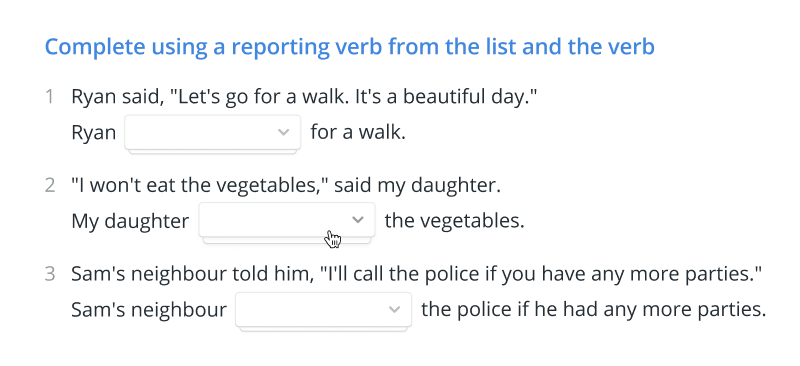Click the quoted sentence about calling the police
The height and width of the screenshot is (366, 800).
[540, 274]
